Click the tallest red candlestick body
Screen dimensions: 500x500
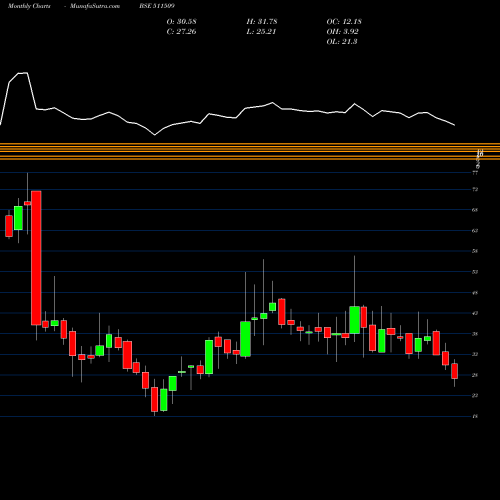[x=36, y=258]
